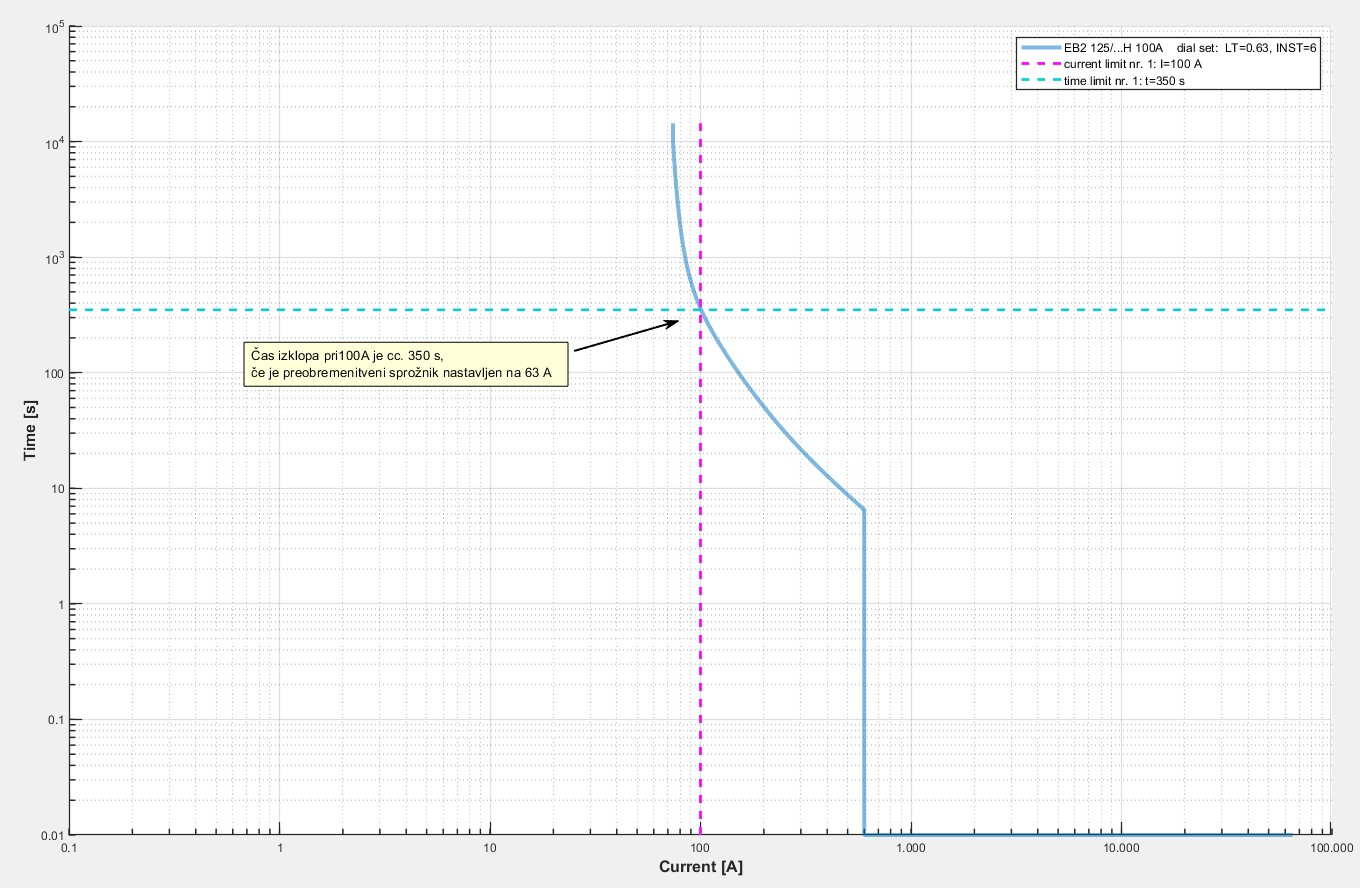Viewport: 1360px width, 888px height.
Task: Click the blue trip curve's vertical drop
Action: pos(864,670)
